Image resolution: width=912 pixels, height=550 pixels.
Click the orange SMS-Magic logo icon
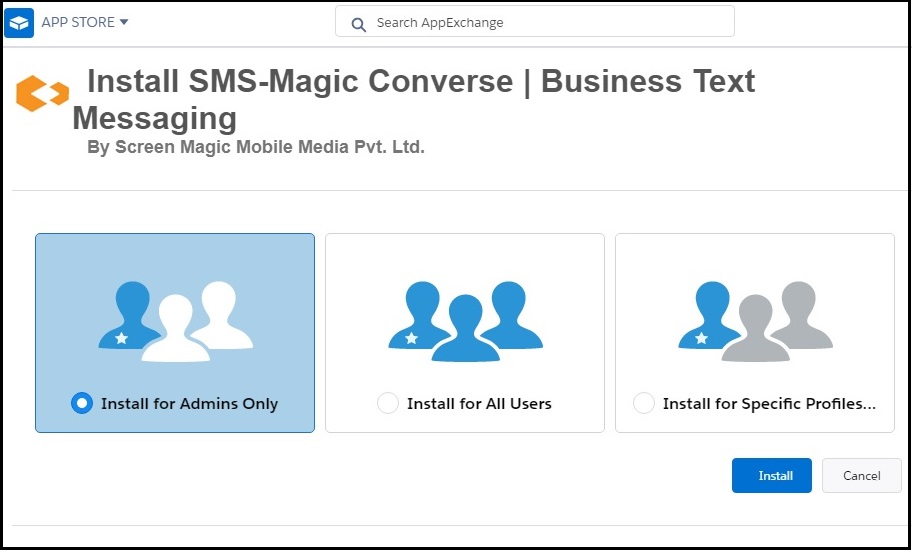tap(42, 93)
